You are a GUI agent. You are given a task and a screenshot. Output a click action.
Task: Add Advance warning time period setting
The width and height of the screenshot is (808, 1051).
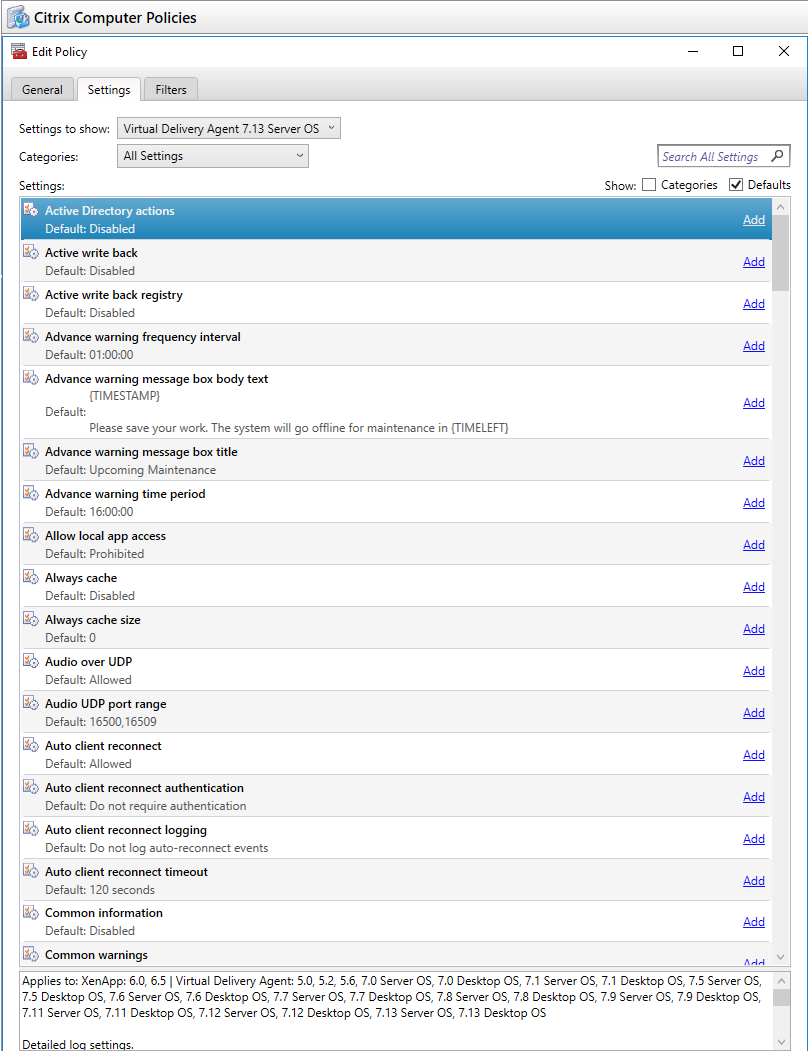(x=754, y=503)
